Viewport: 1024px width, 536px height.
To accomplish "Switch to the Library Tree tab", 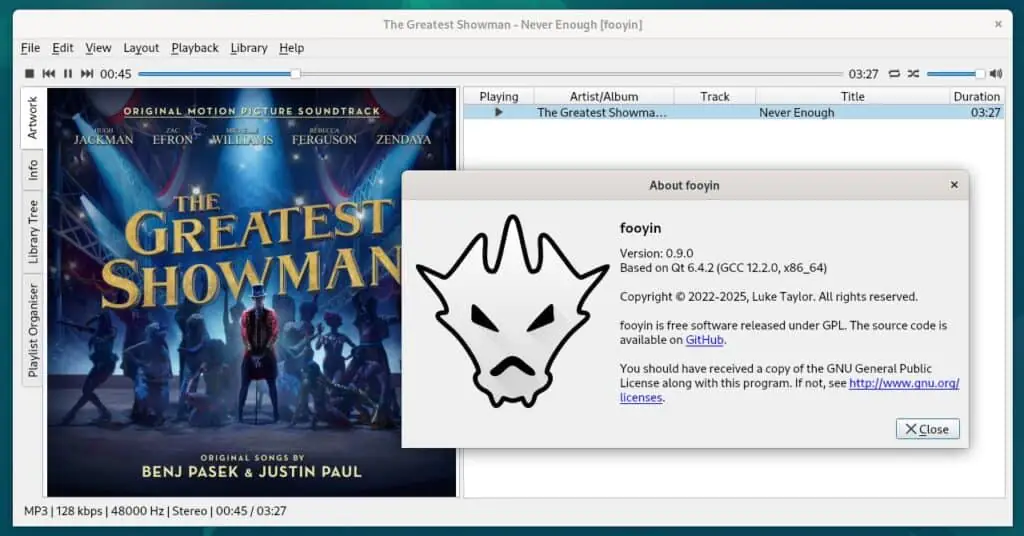I will (x=33, y=232).
